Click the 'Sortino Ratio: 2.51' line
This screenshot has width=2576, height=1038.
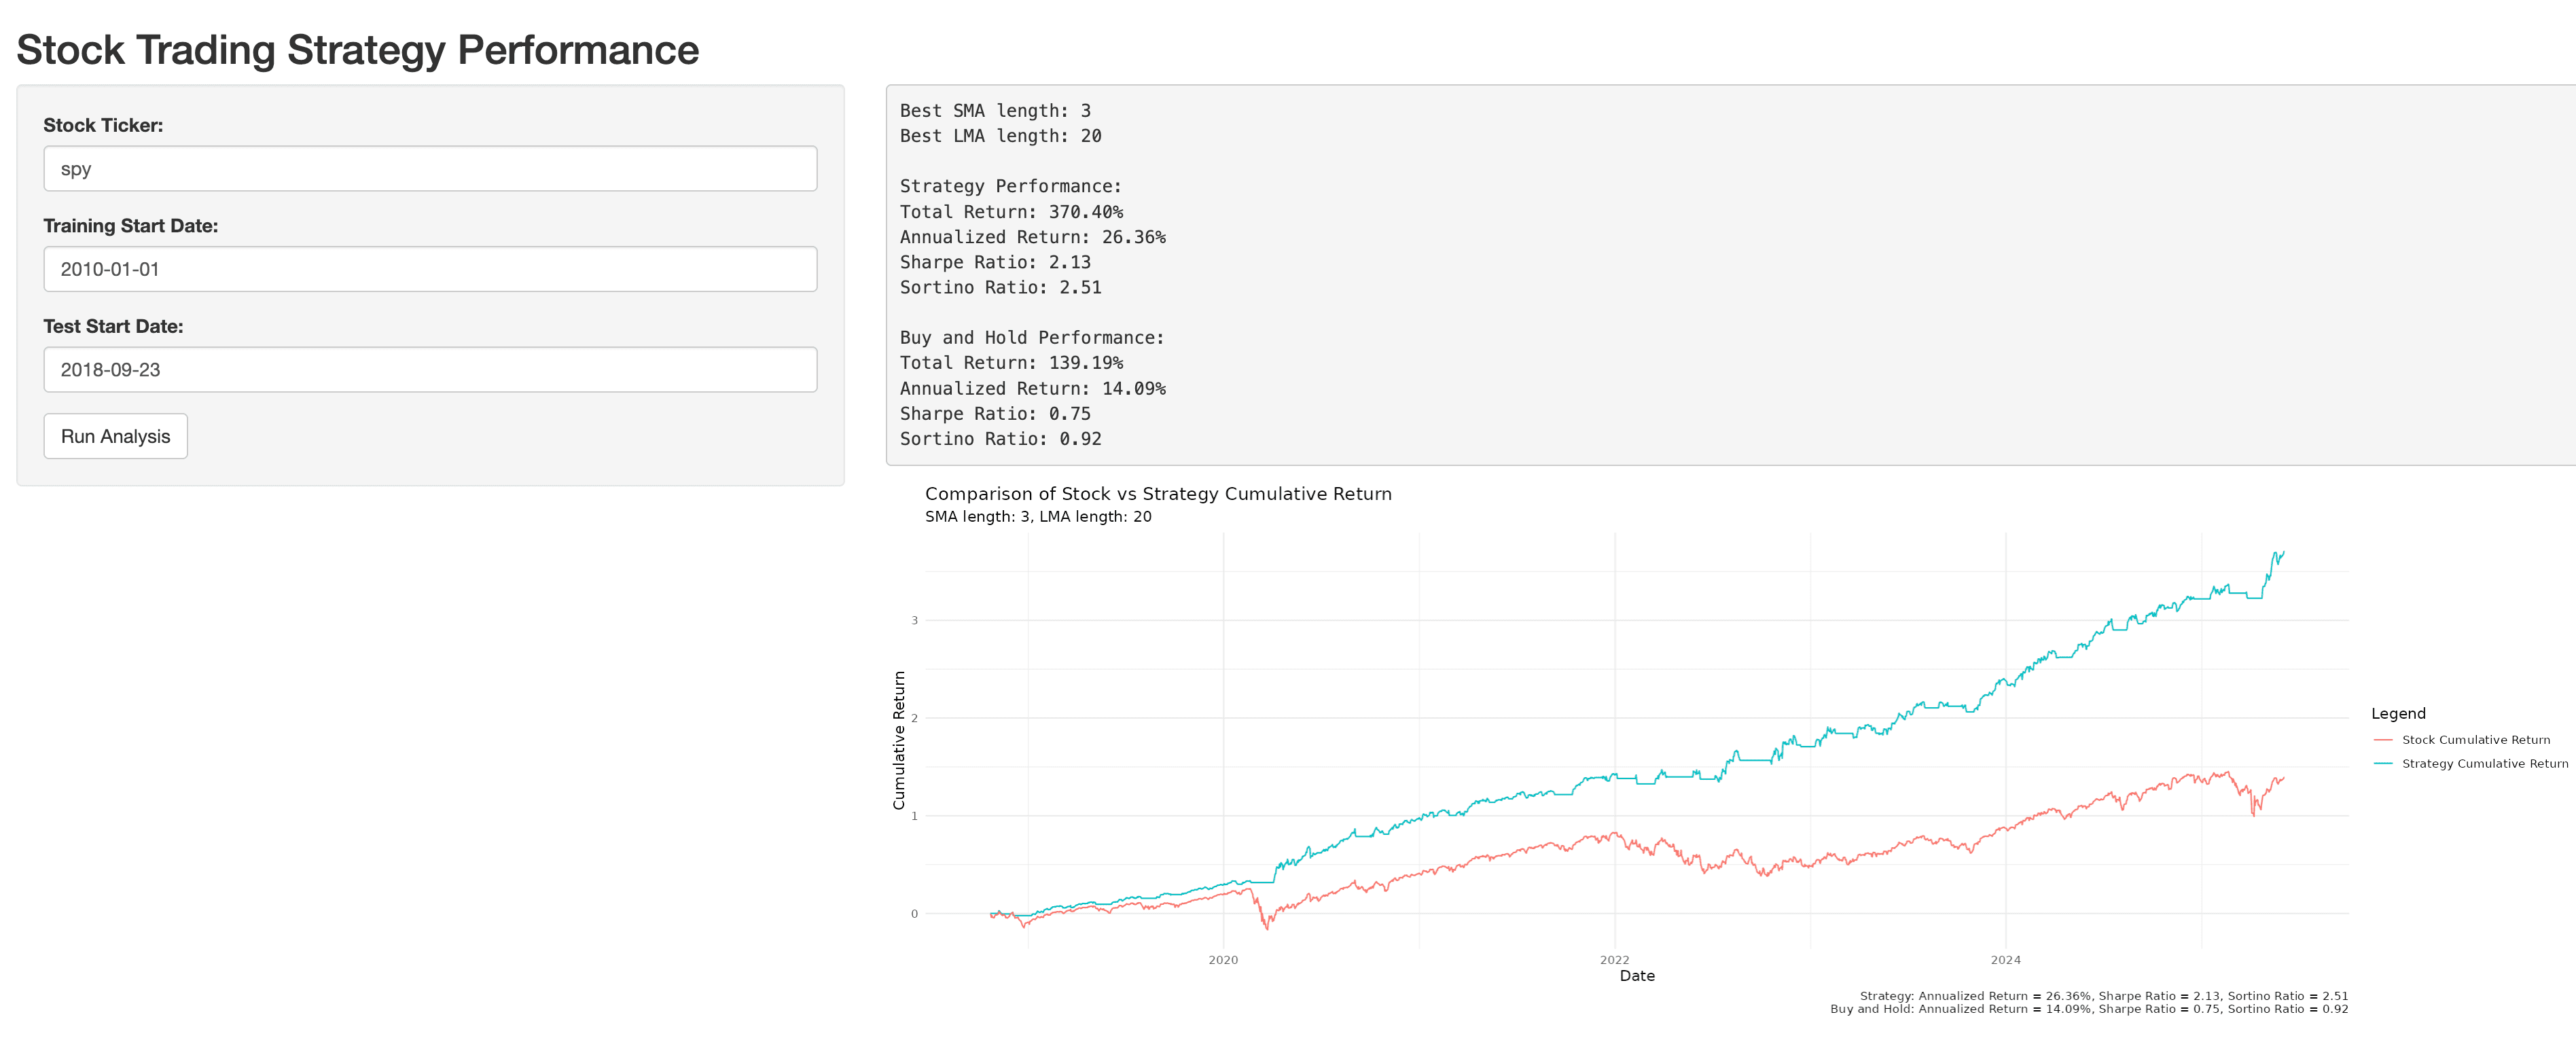(x=1000, y=287)
